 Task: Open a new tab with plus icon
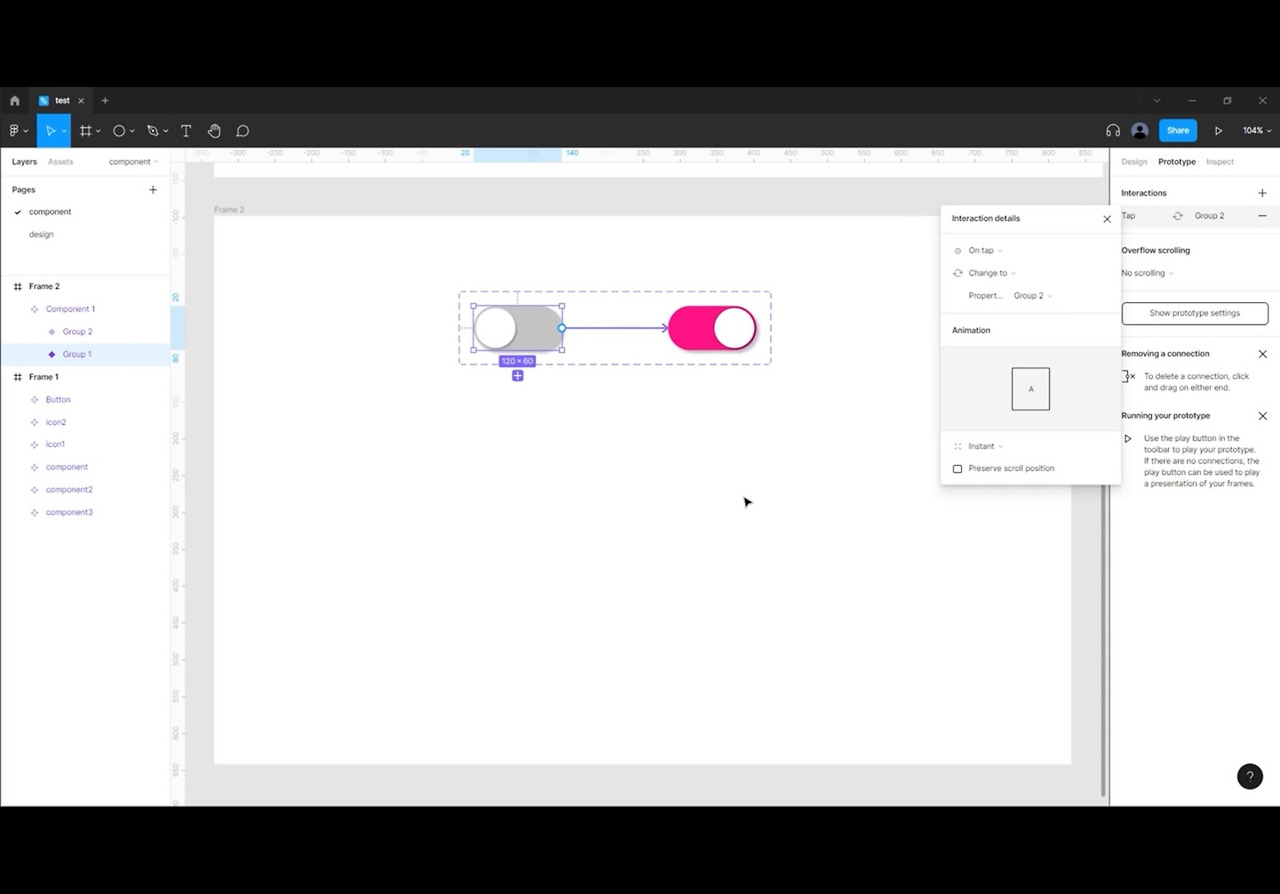tap(105, 101)
